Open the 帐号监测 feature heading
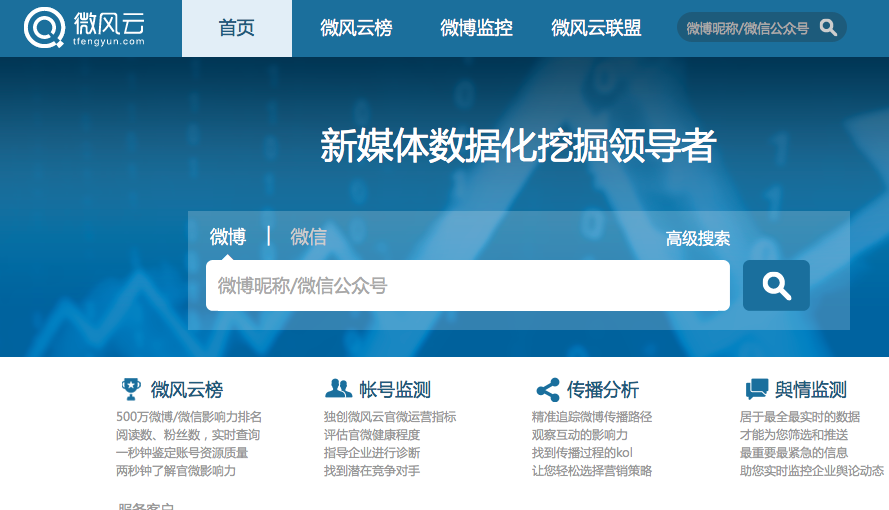Image resolution: width=889 pixels, height=510 pixels. (395, 390)
